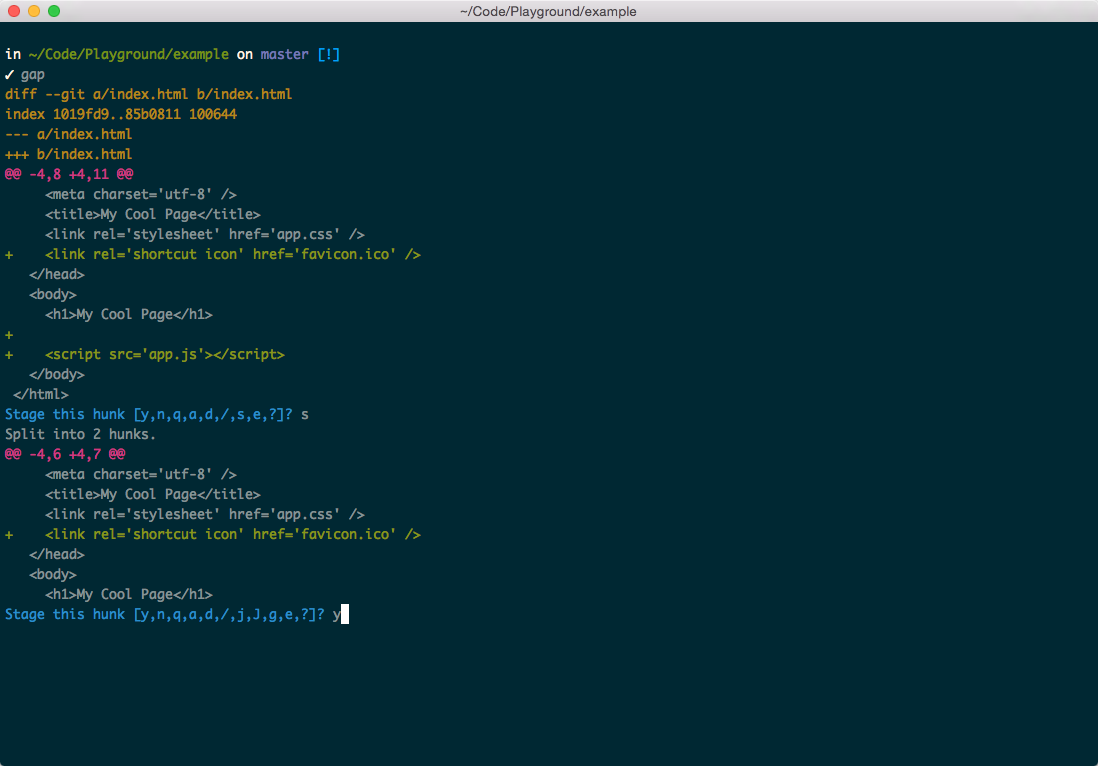
Task: Click added script src='app.js' line
Action: pyautogui.click(x=145, y=354)
